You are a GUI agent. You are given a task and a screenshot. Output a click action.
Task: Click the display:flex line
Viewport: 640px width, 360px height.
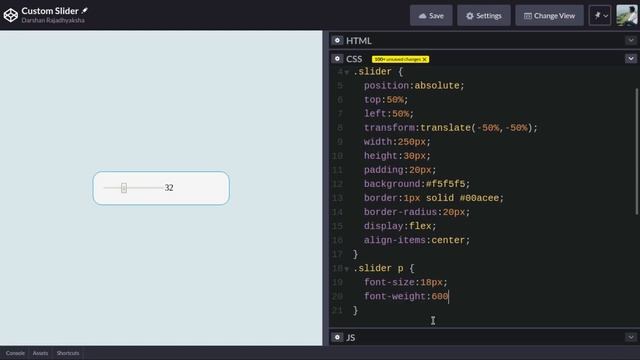400,226
